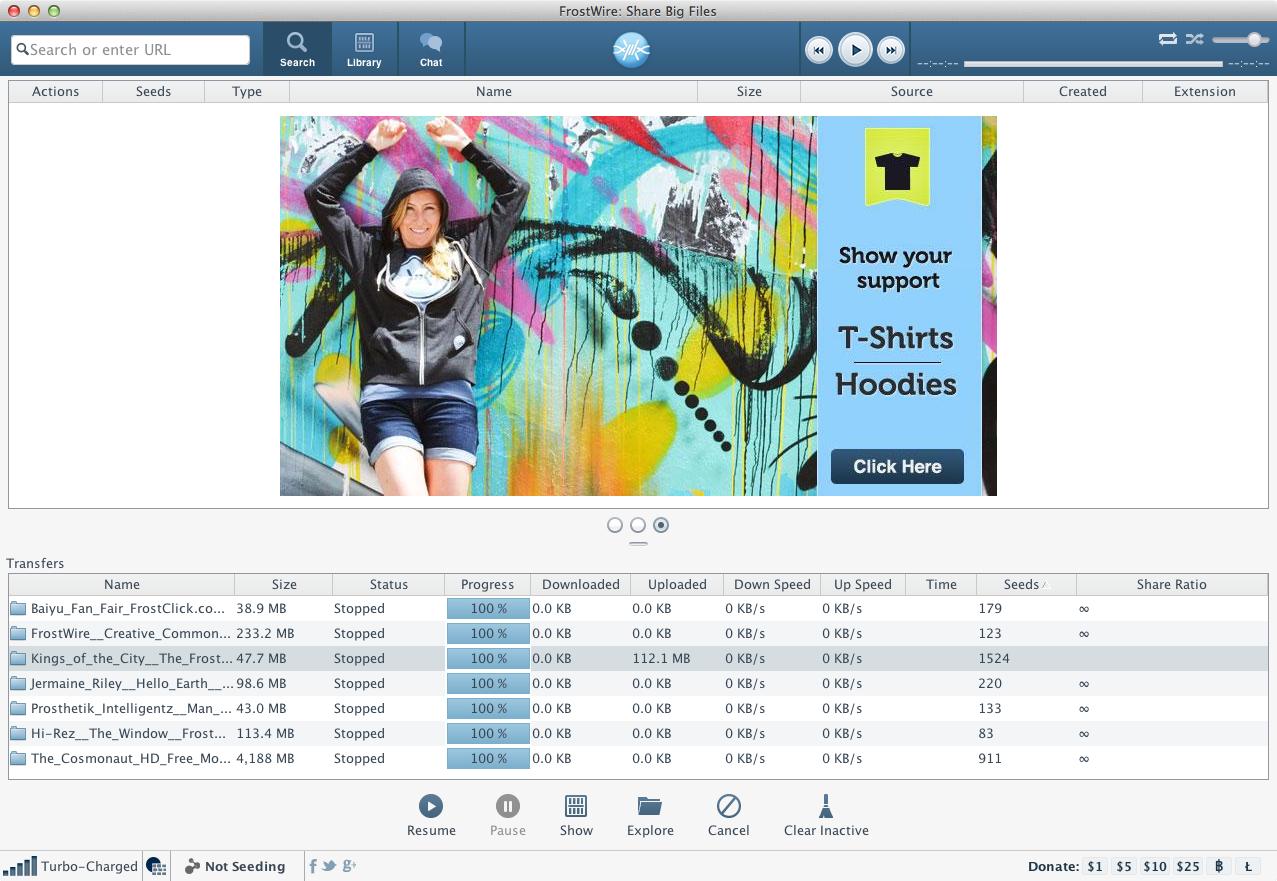Explore the transfer's folder
The width and height of the screenshot is (1277, 881).
tap(650, 815)
